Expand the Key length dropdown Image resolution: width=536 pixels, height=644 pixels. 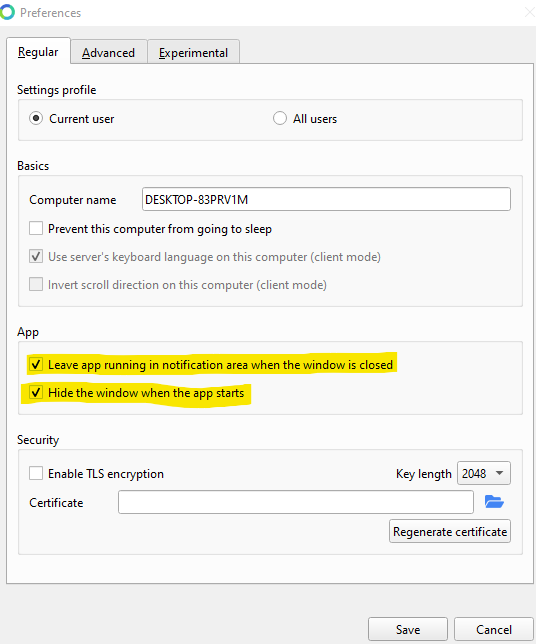tap(484, 473)
